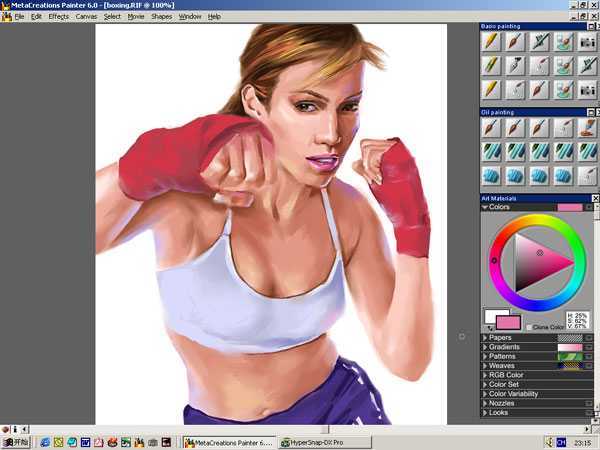Collapse the Basic painting palette with its box button

click(591, 26)
